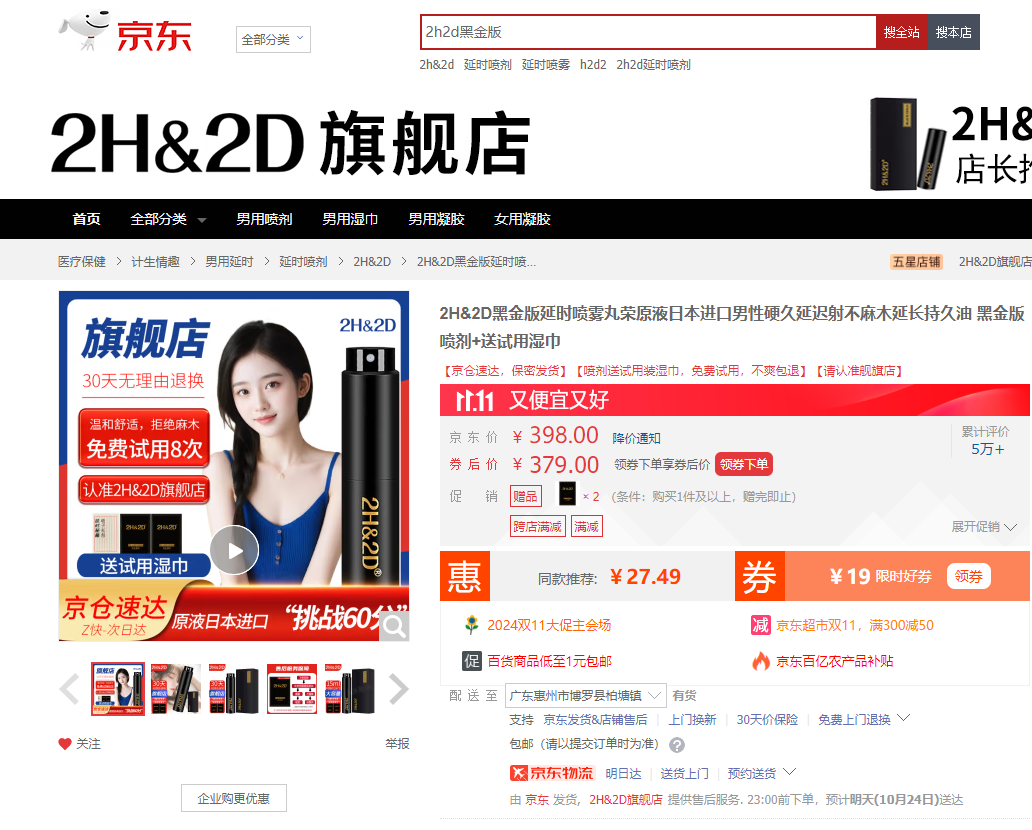Click the 促 promotion icon
Viewport: 1032px width, 830px height.
click(x=471, y=661)
